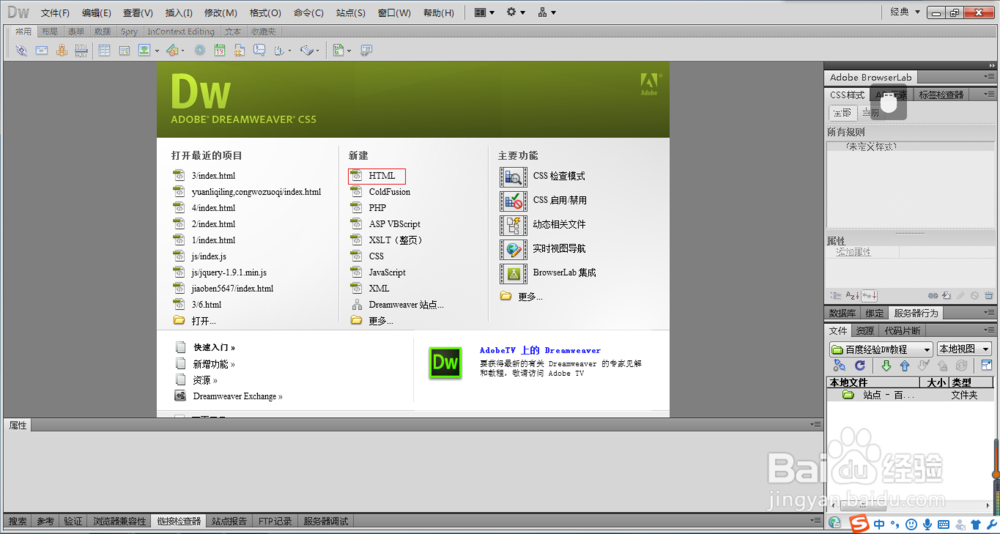Click the blue Put files arrow
Image resolution: width=1000 pixels, height=534 pixels.
(904, 366)
